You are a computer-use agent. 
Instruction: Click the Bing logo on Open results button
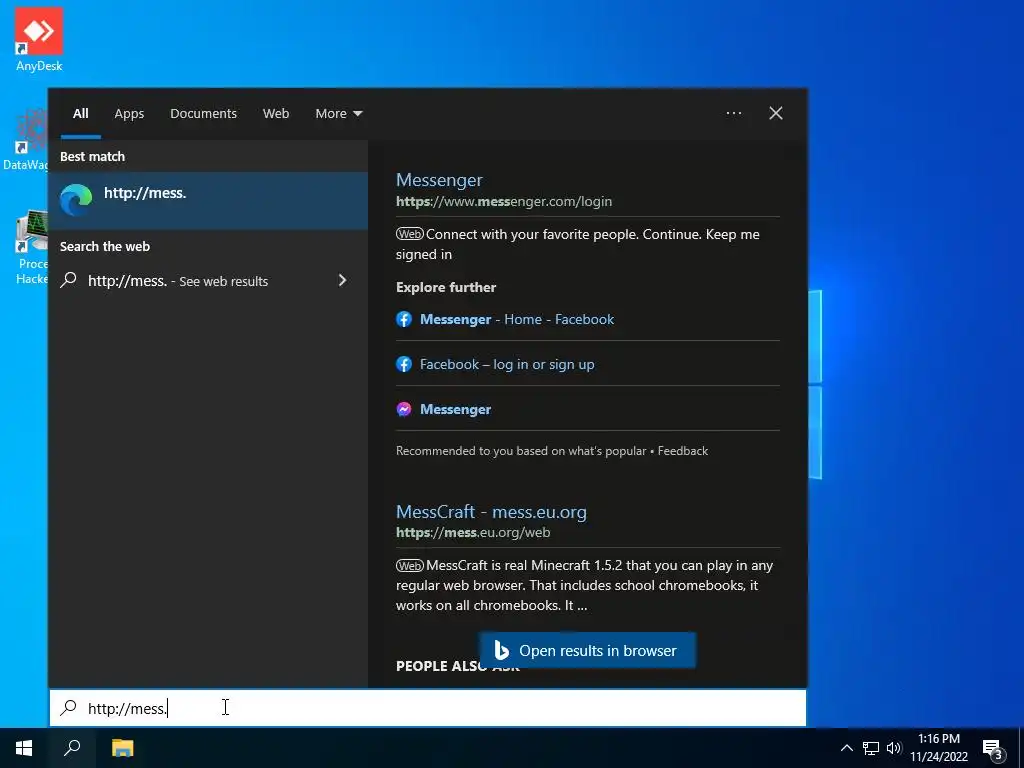[501, 650]
